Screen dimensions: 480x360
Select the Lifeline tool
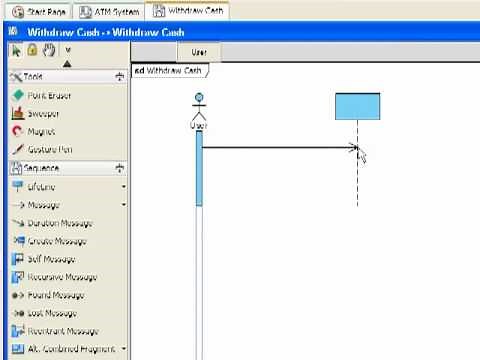pyautogui.click(x=33, y=187)
